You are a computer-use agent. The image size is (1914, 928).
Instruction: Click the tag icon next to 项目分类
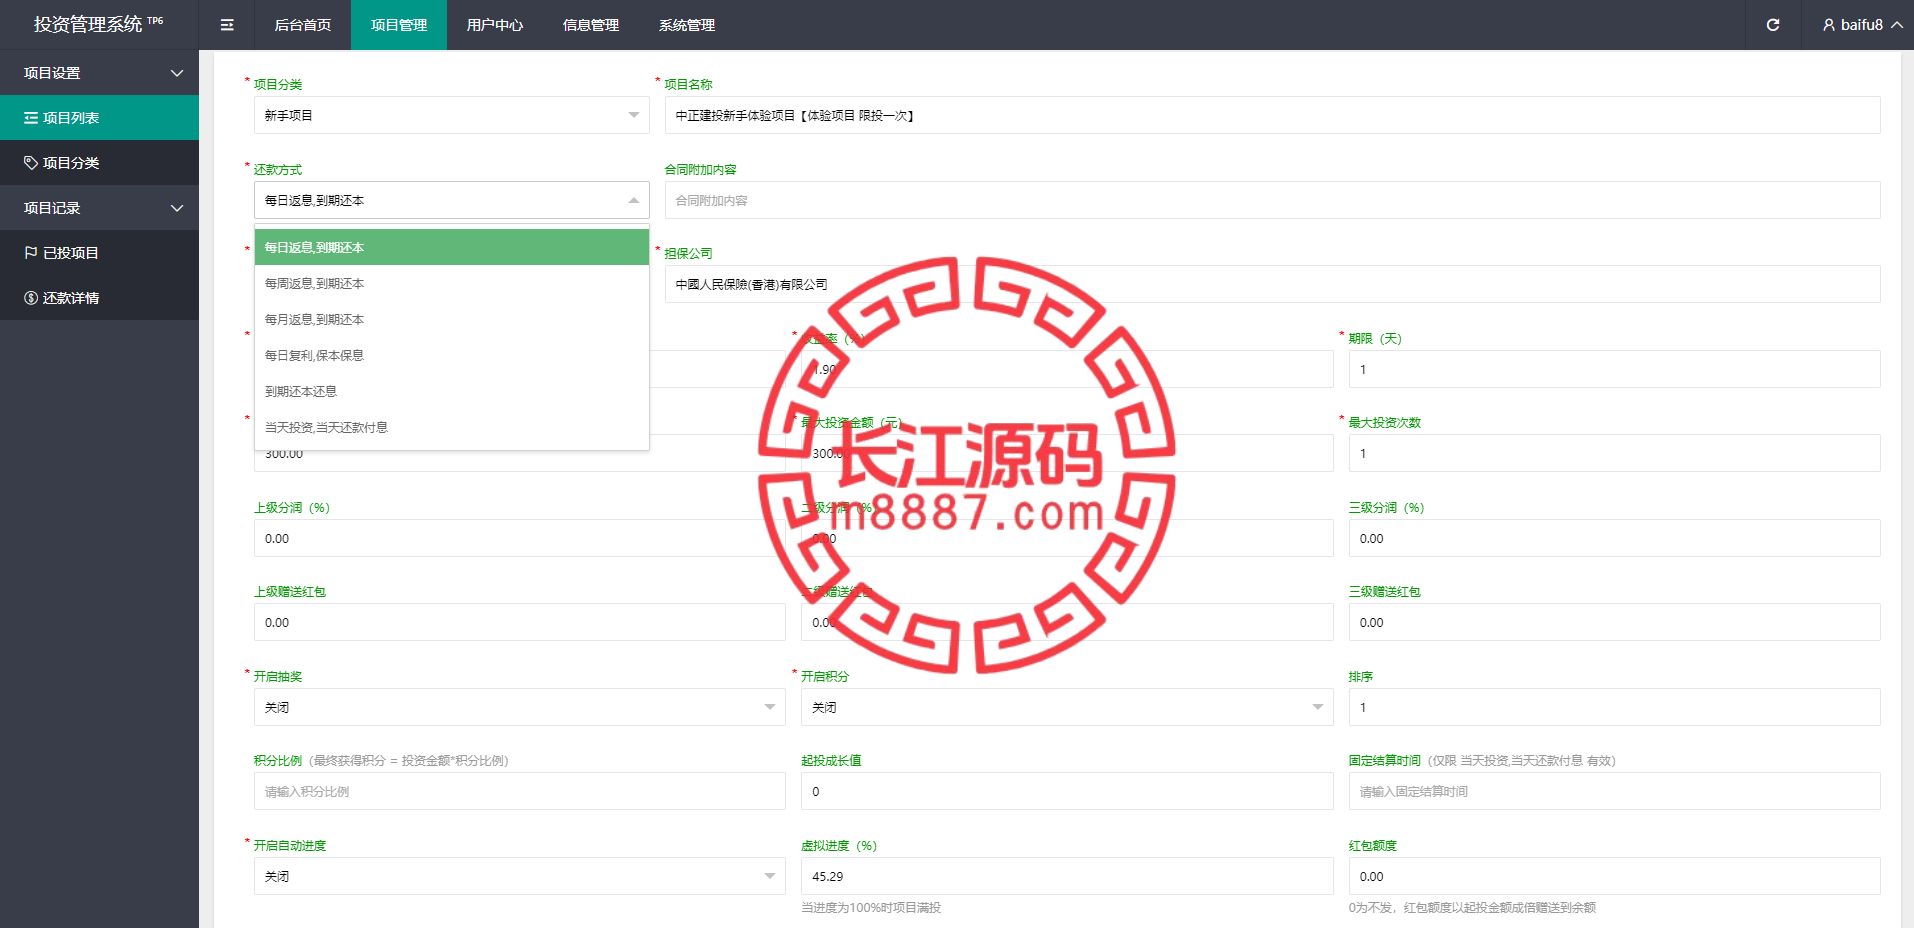pos(31,163)
